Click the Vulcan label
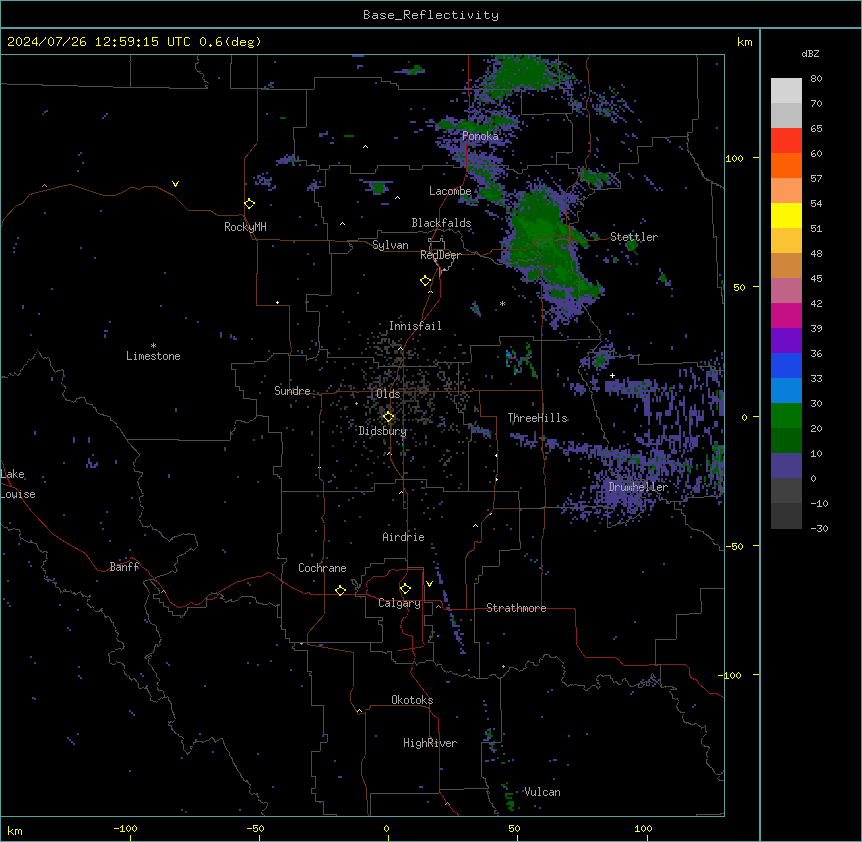862x842 pixels. click(543, 792)
